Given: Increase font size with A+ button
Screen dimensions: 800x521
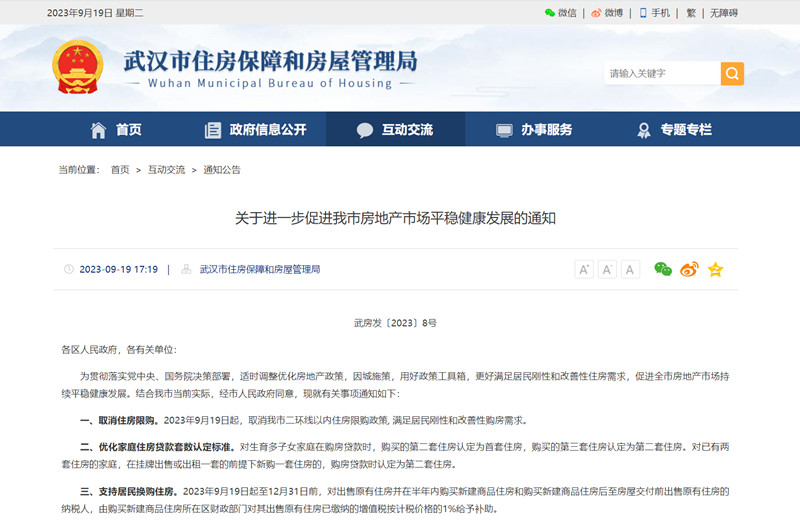Looking at the screenshot, I should click(x=584, y=269).
